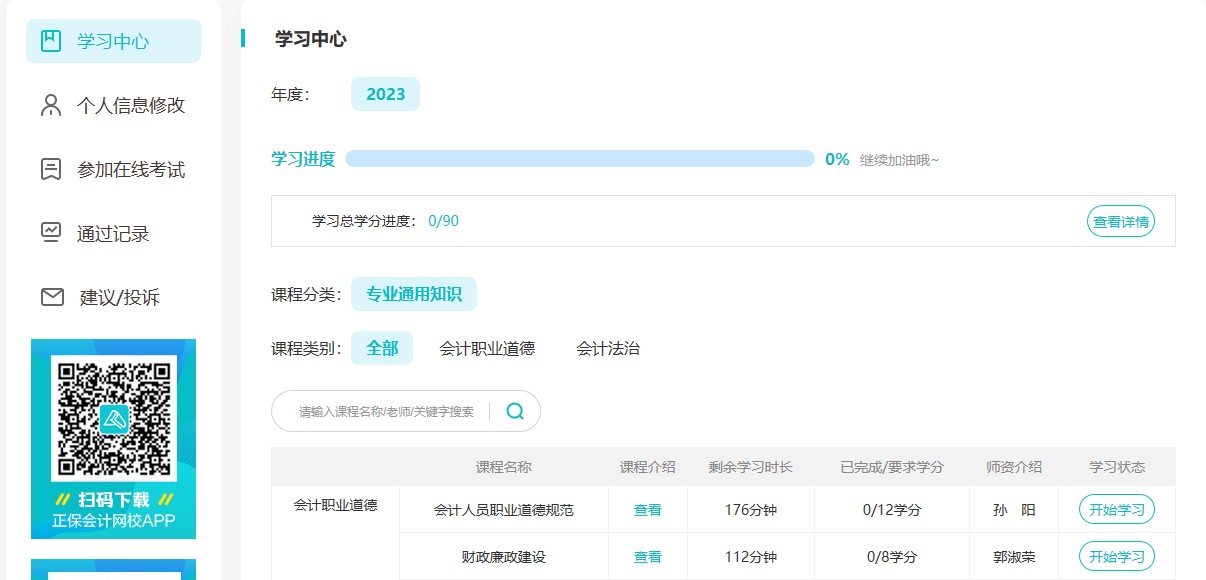Image resolution: width=1206 pixels, height=580 pixels.
Task: Click the QR code app download image
Action: point(113,417)
